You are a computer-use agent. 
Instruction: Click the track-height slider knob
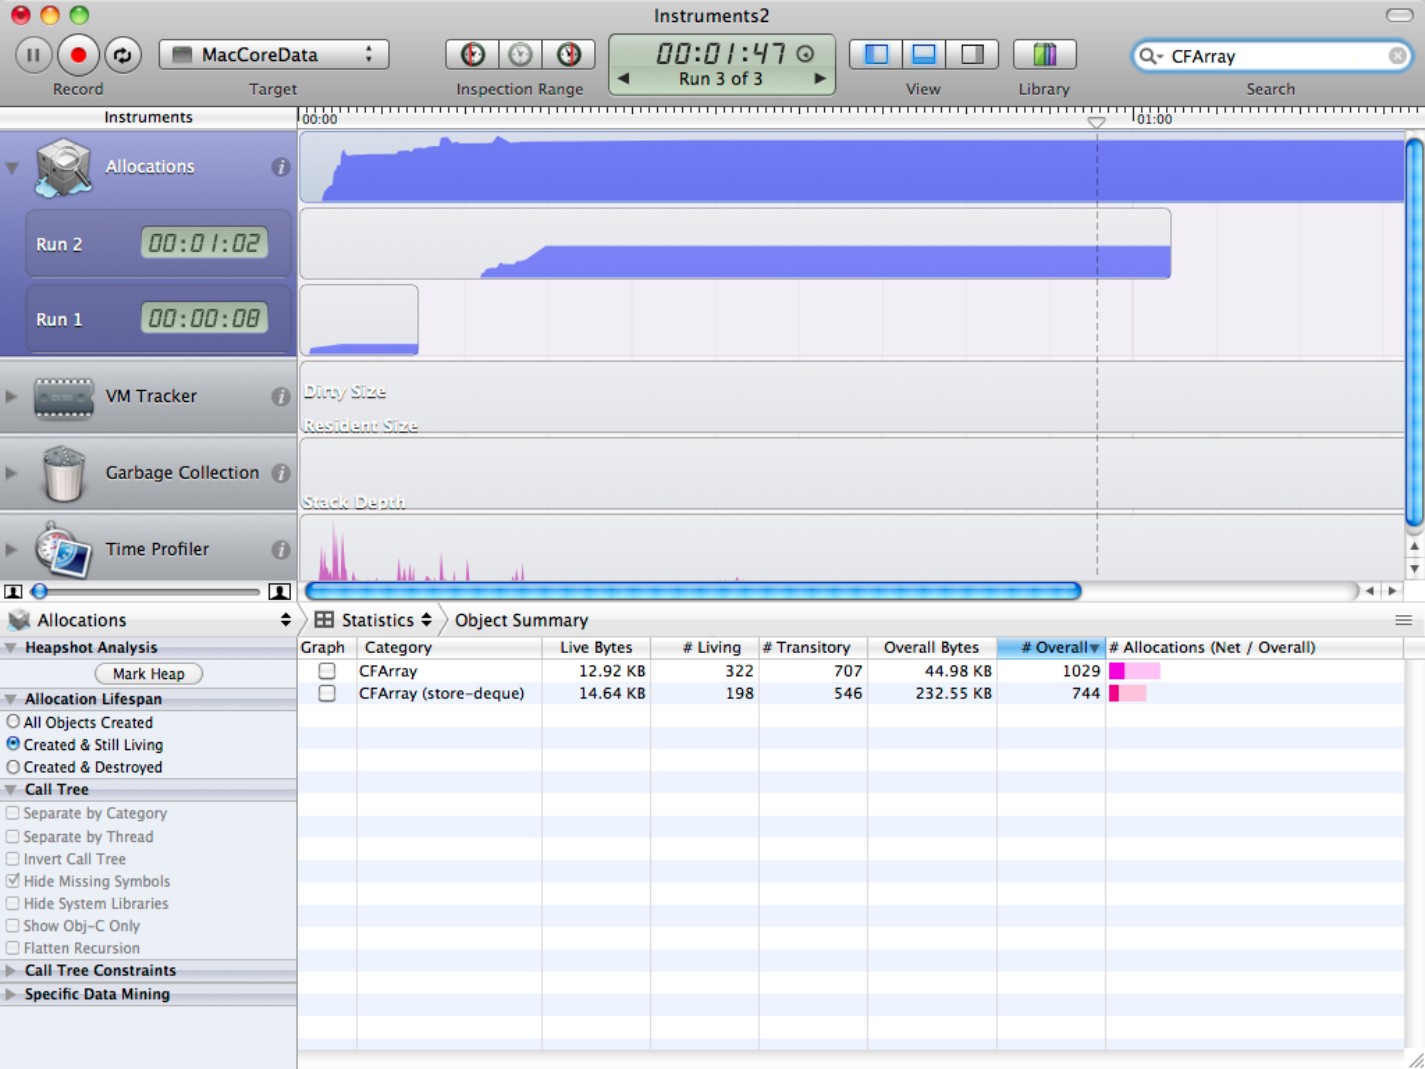click(x=40, y=592)
